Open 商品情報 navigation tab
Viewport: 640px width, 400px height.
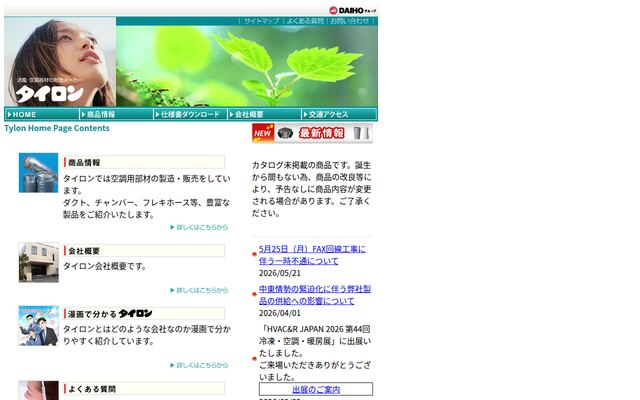pyautogui.click(x=116, y=115)
